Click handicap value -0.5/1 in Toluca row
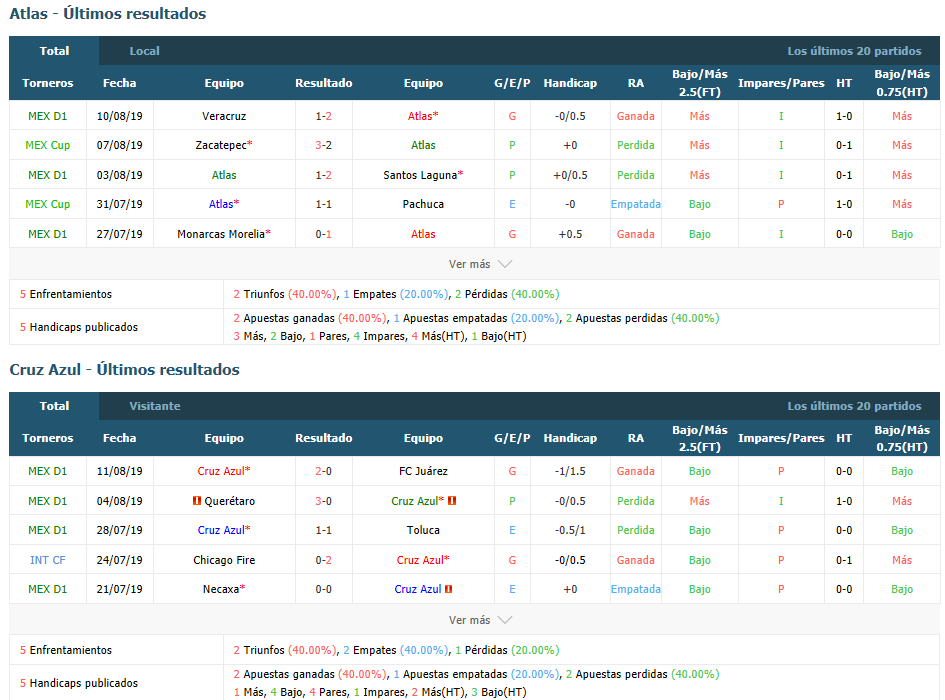Image resolution: width=945 pixels, height=700 pixels. click(x=570, y=530)
